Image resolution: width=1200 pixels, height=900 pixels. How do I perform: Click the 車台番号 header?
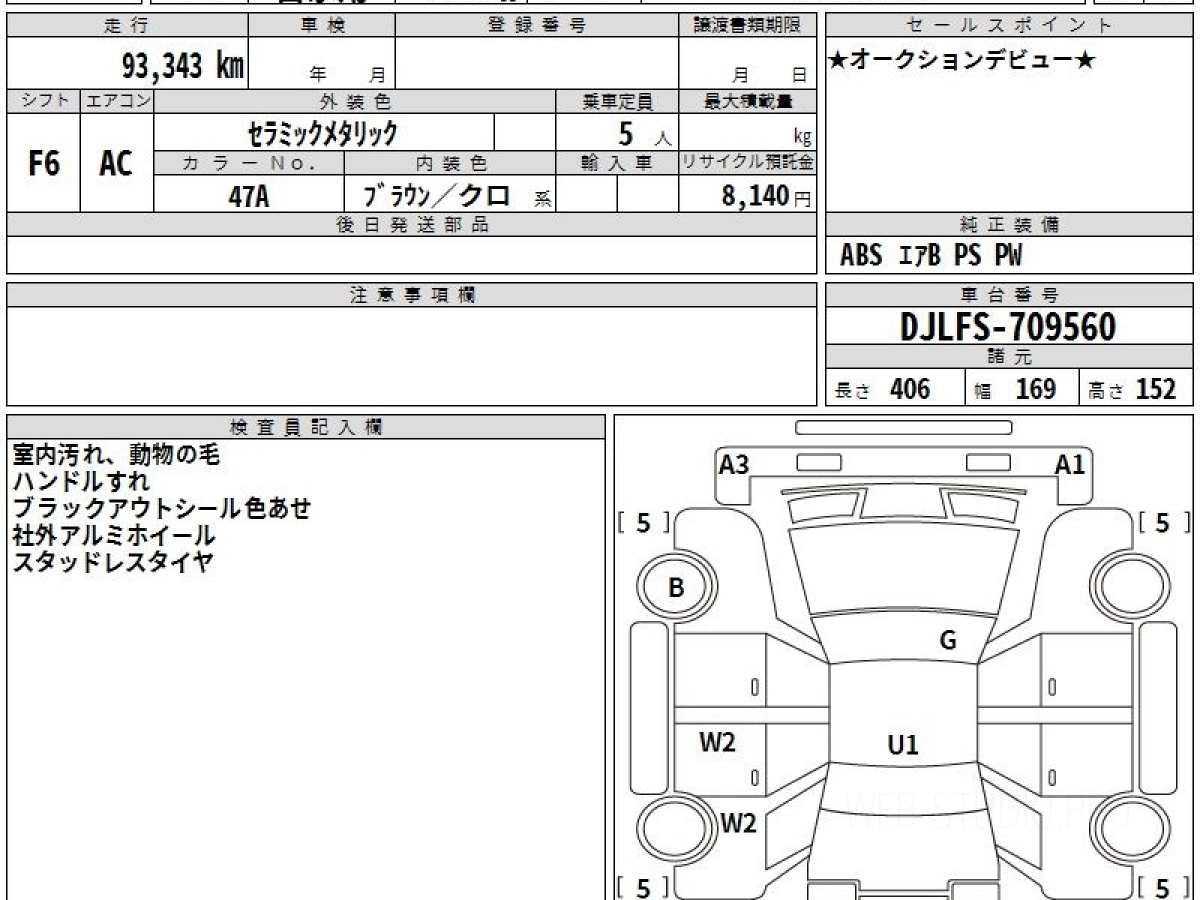click(1009, 295)
